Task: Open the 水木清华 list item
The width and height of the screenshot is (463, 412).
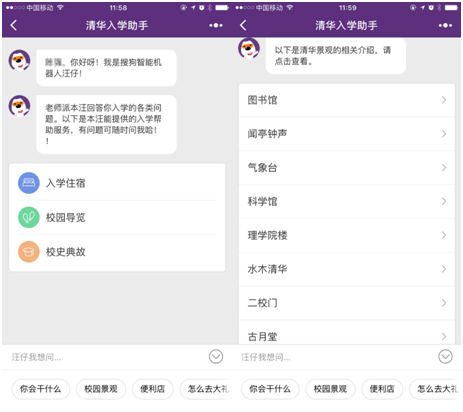Action: 347,269
